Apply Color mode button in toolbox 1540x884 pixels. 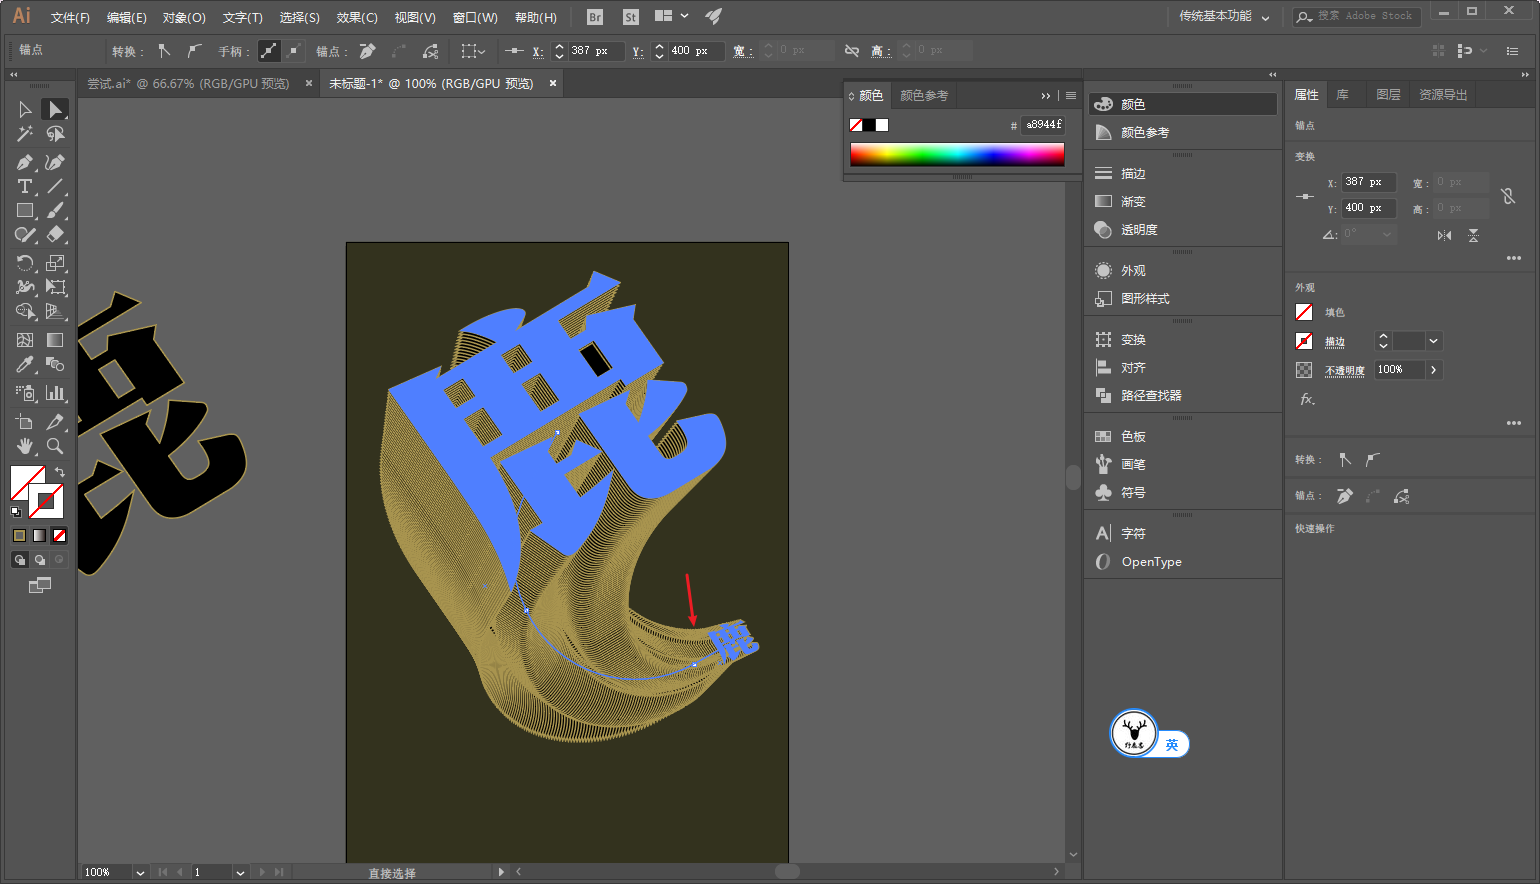coord(19,536)
